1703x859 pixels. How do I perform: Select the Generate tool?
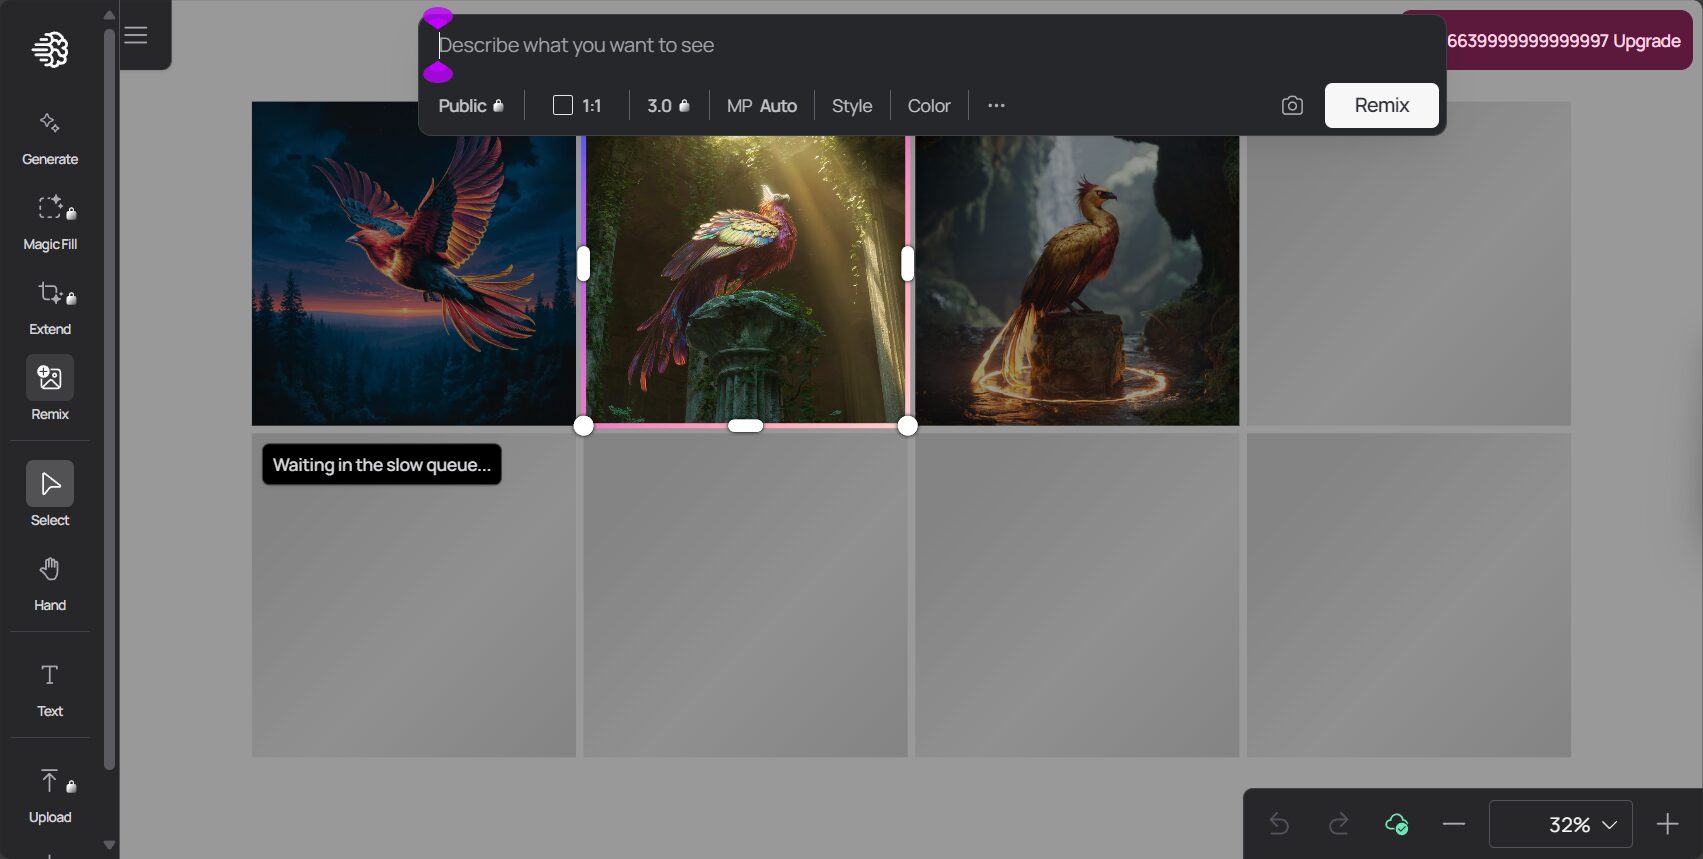[50, 138]
